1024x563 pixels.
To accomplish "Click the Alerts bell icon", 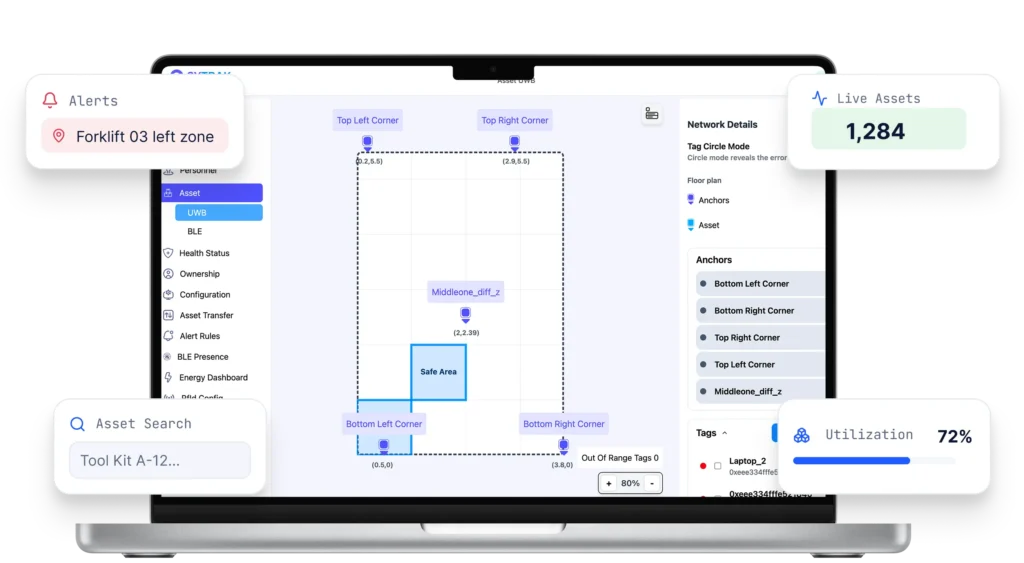I will [x=50, y=99].
